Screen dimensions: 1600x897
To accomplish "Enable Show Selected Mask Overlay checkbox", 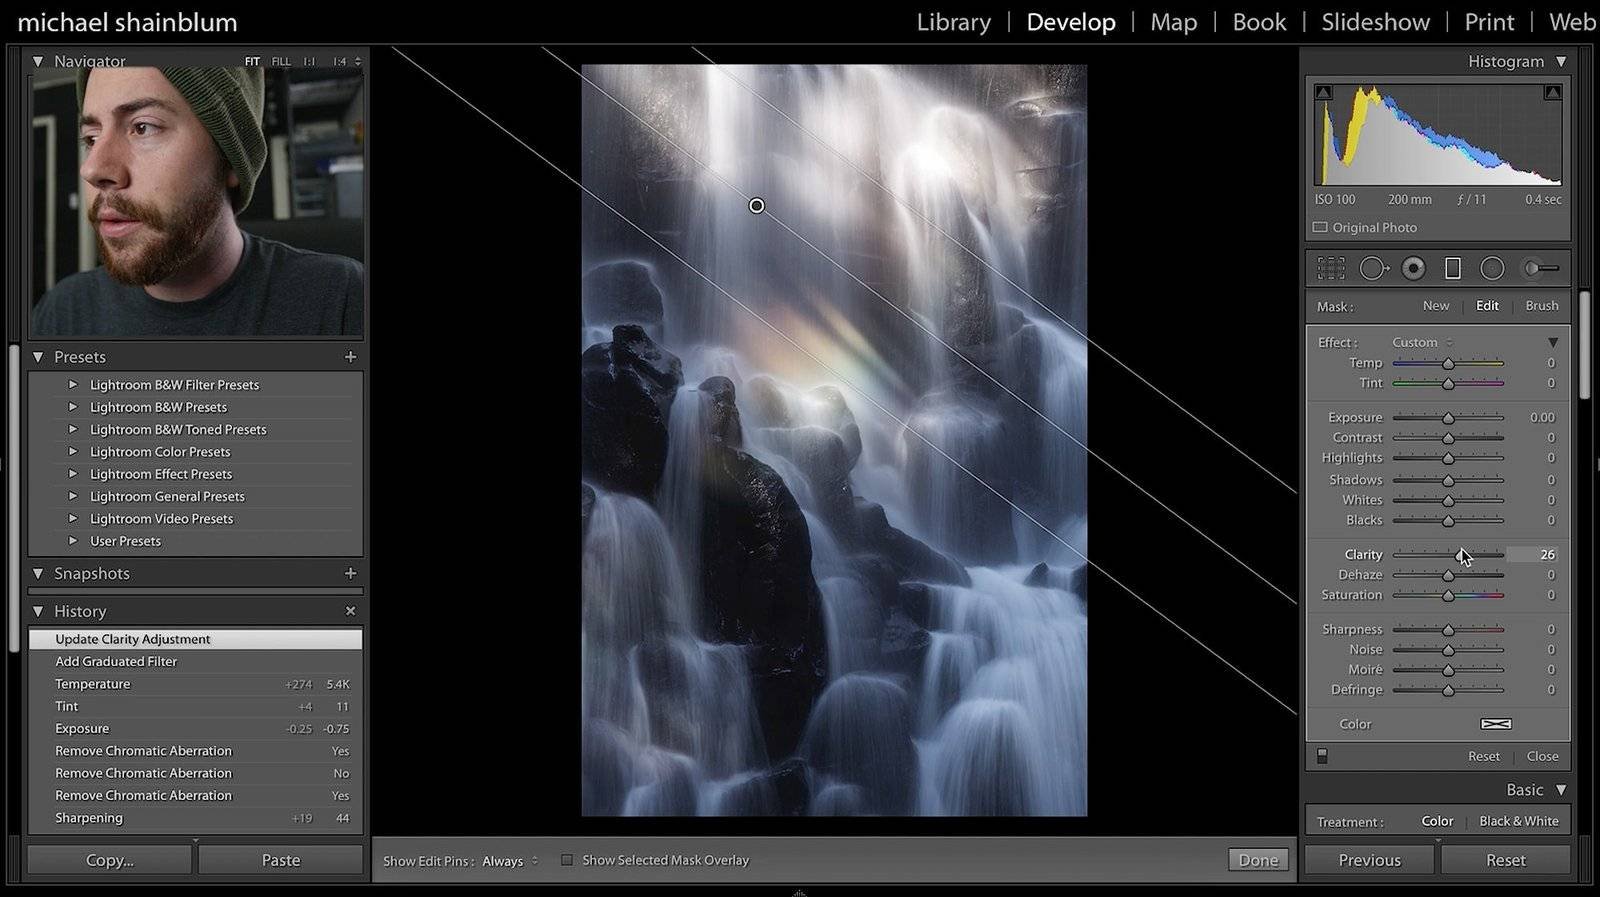I will [x=567, y=860].
